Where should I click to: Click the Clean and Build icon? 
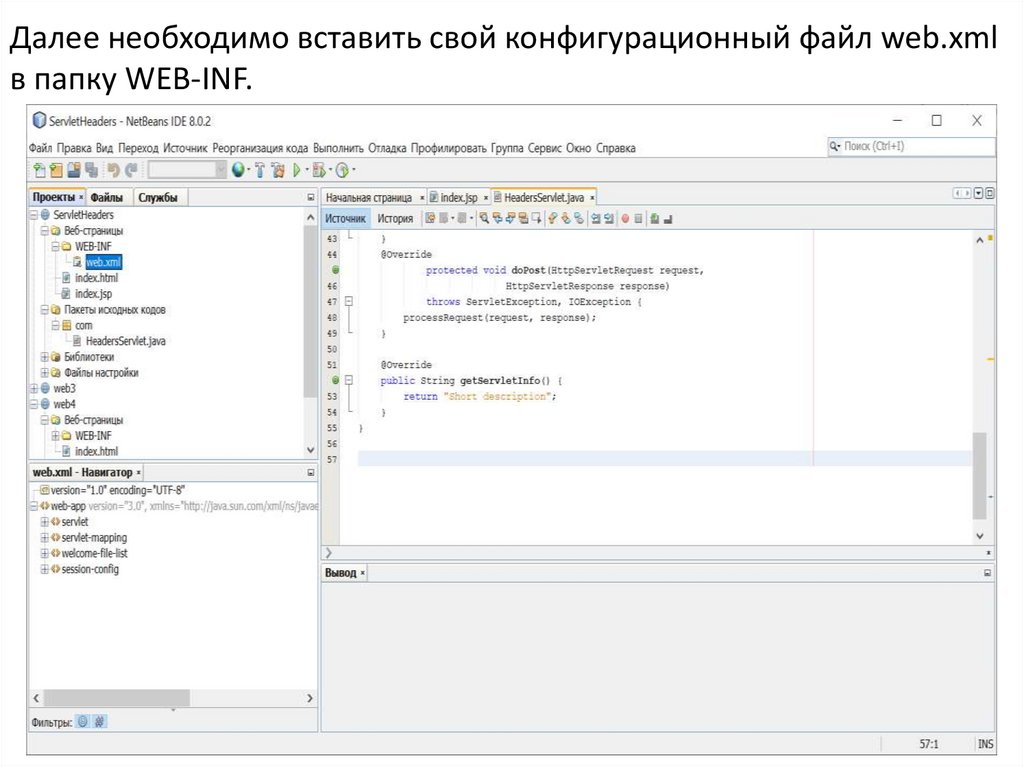tap(278, 170)
